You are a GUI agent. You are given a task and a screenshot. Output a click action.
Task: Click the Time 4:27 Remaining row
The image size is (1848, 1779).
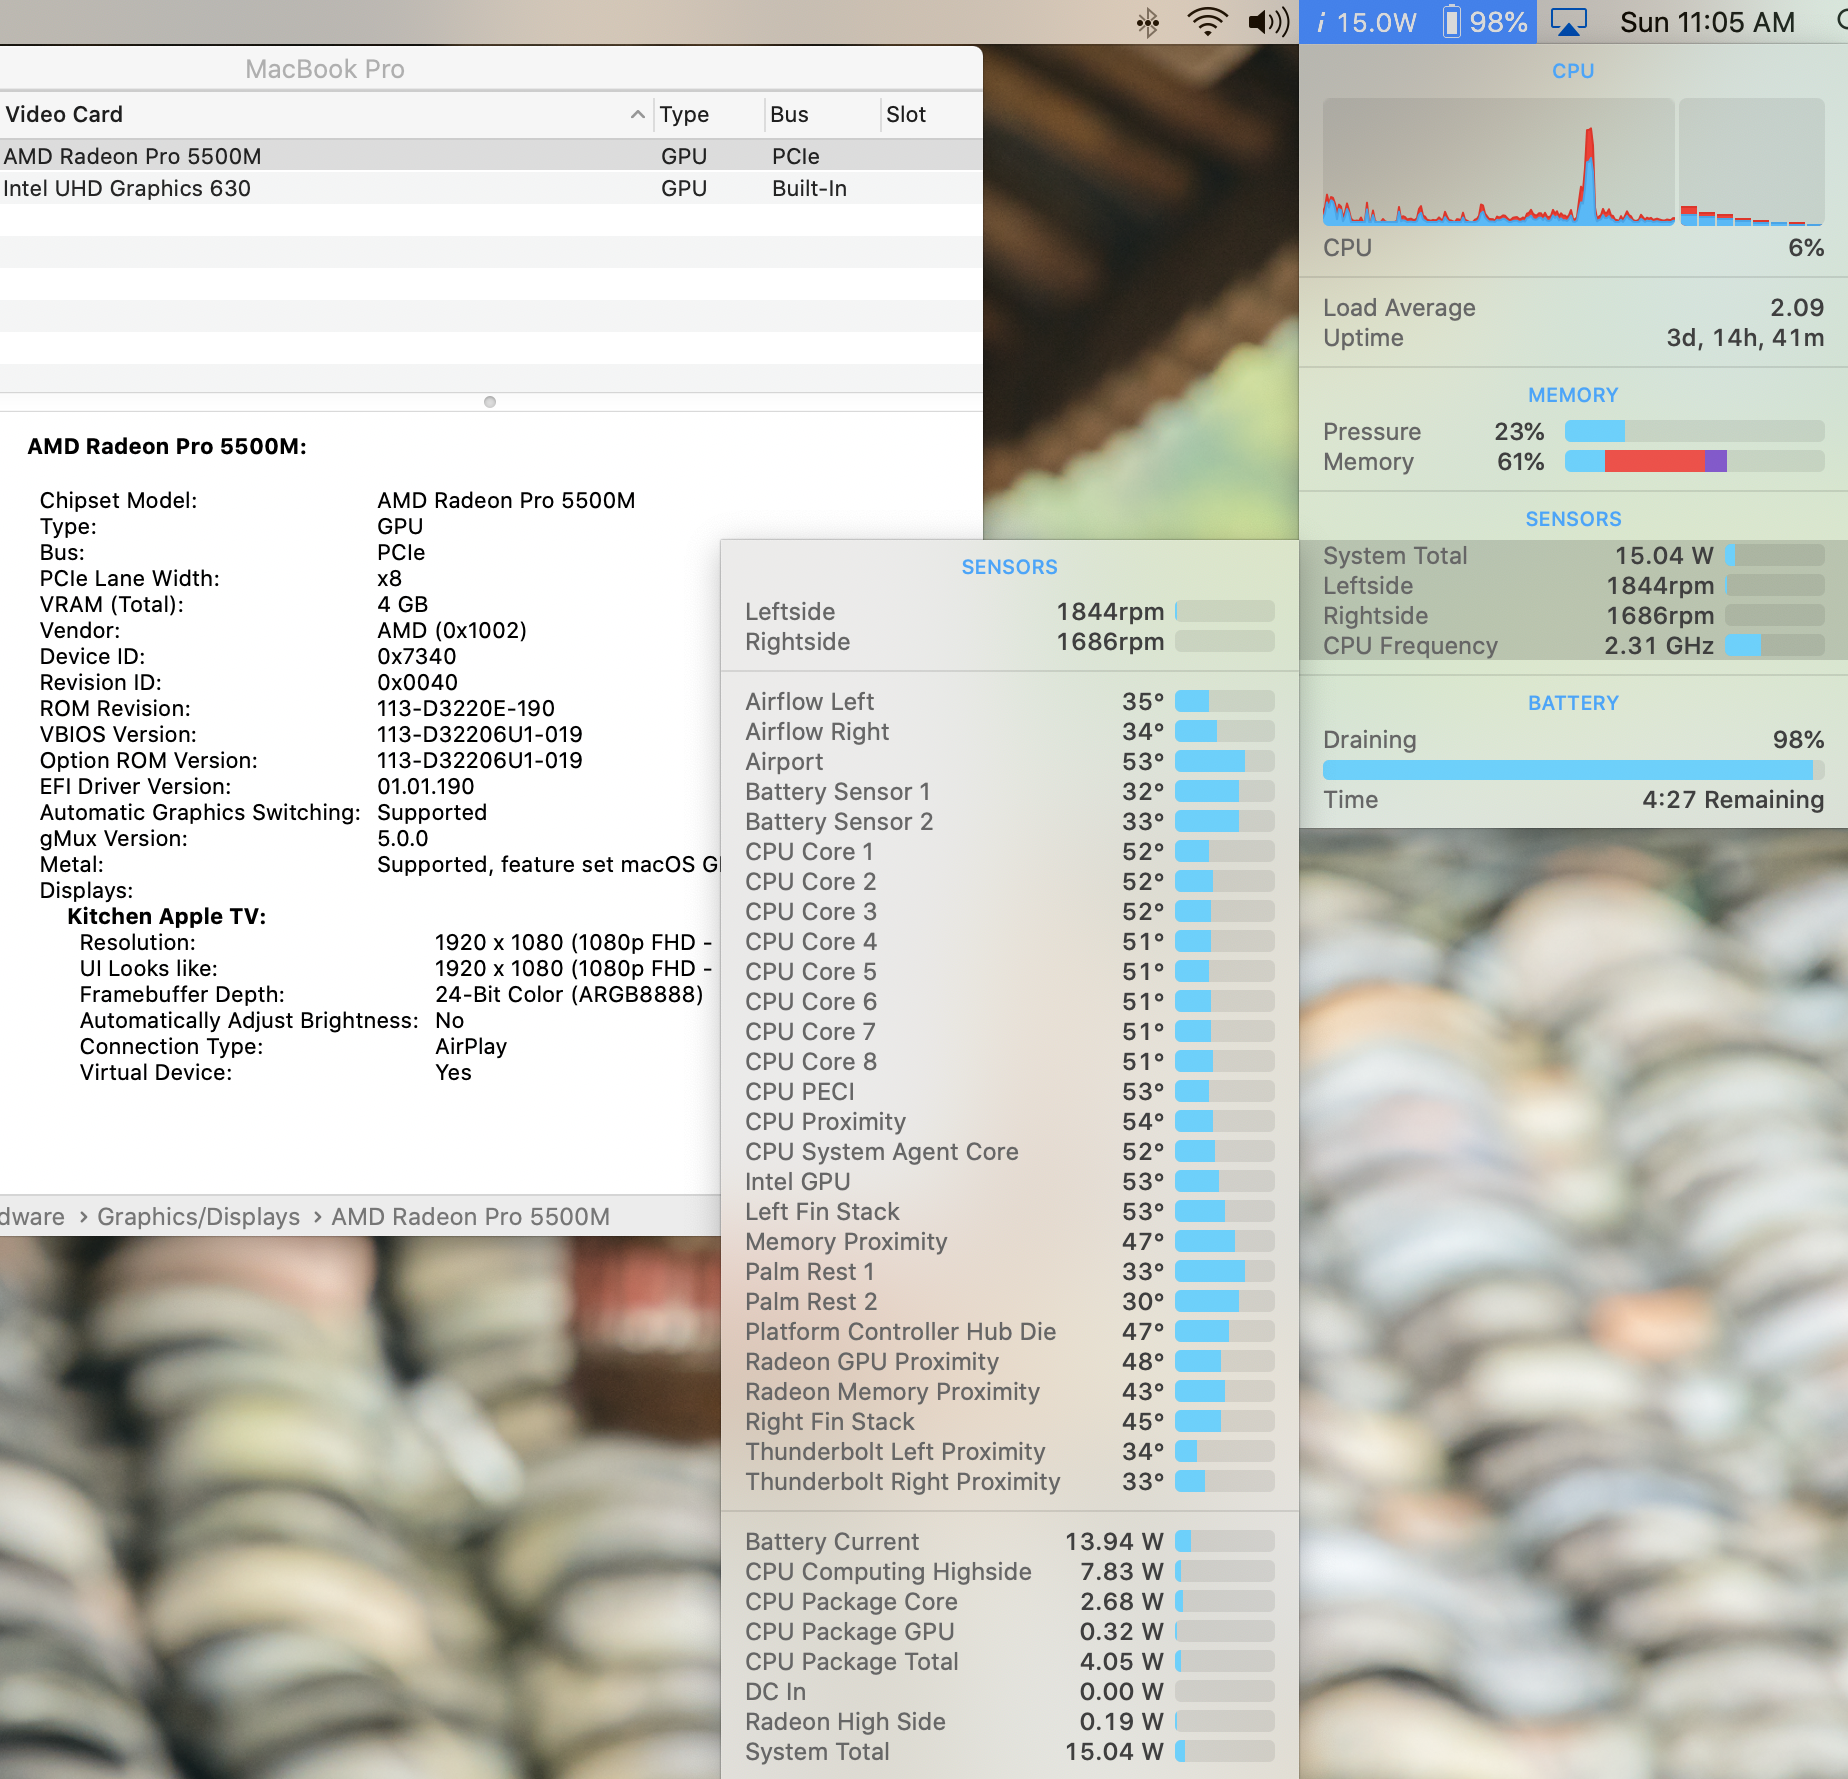[x=1573, y=799]
